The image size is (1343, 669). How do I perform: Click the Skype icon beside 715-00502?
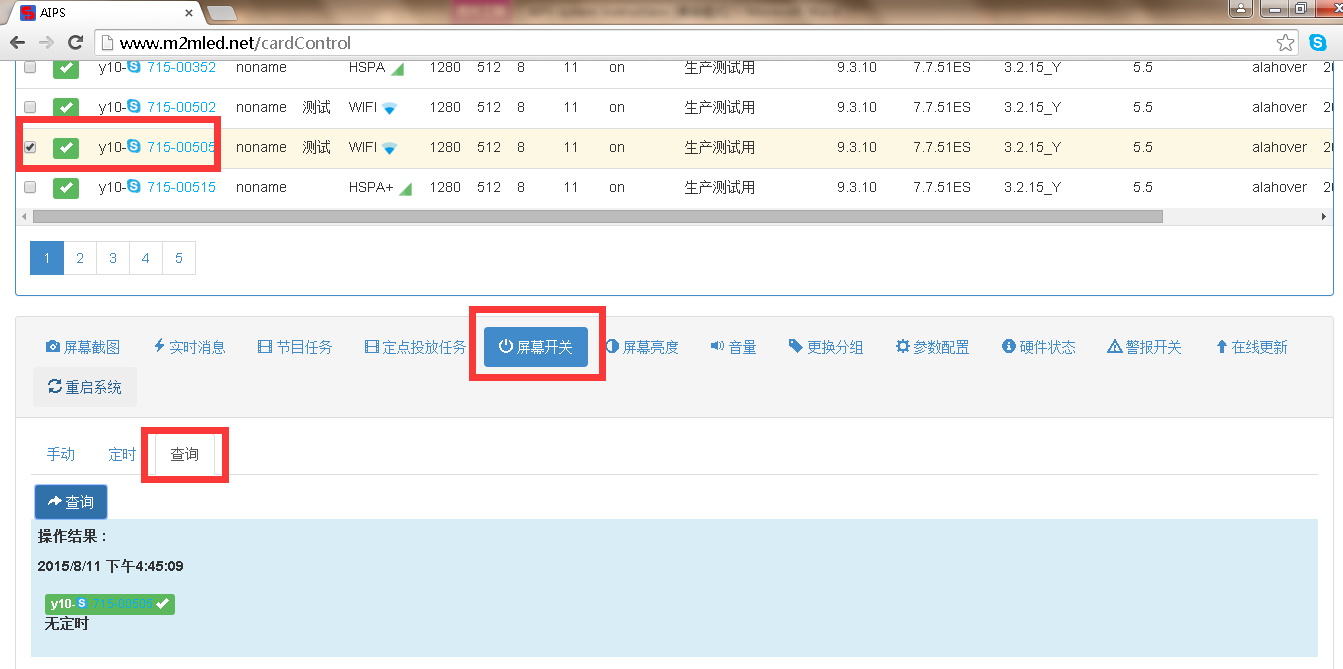tap(134, 107)
